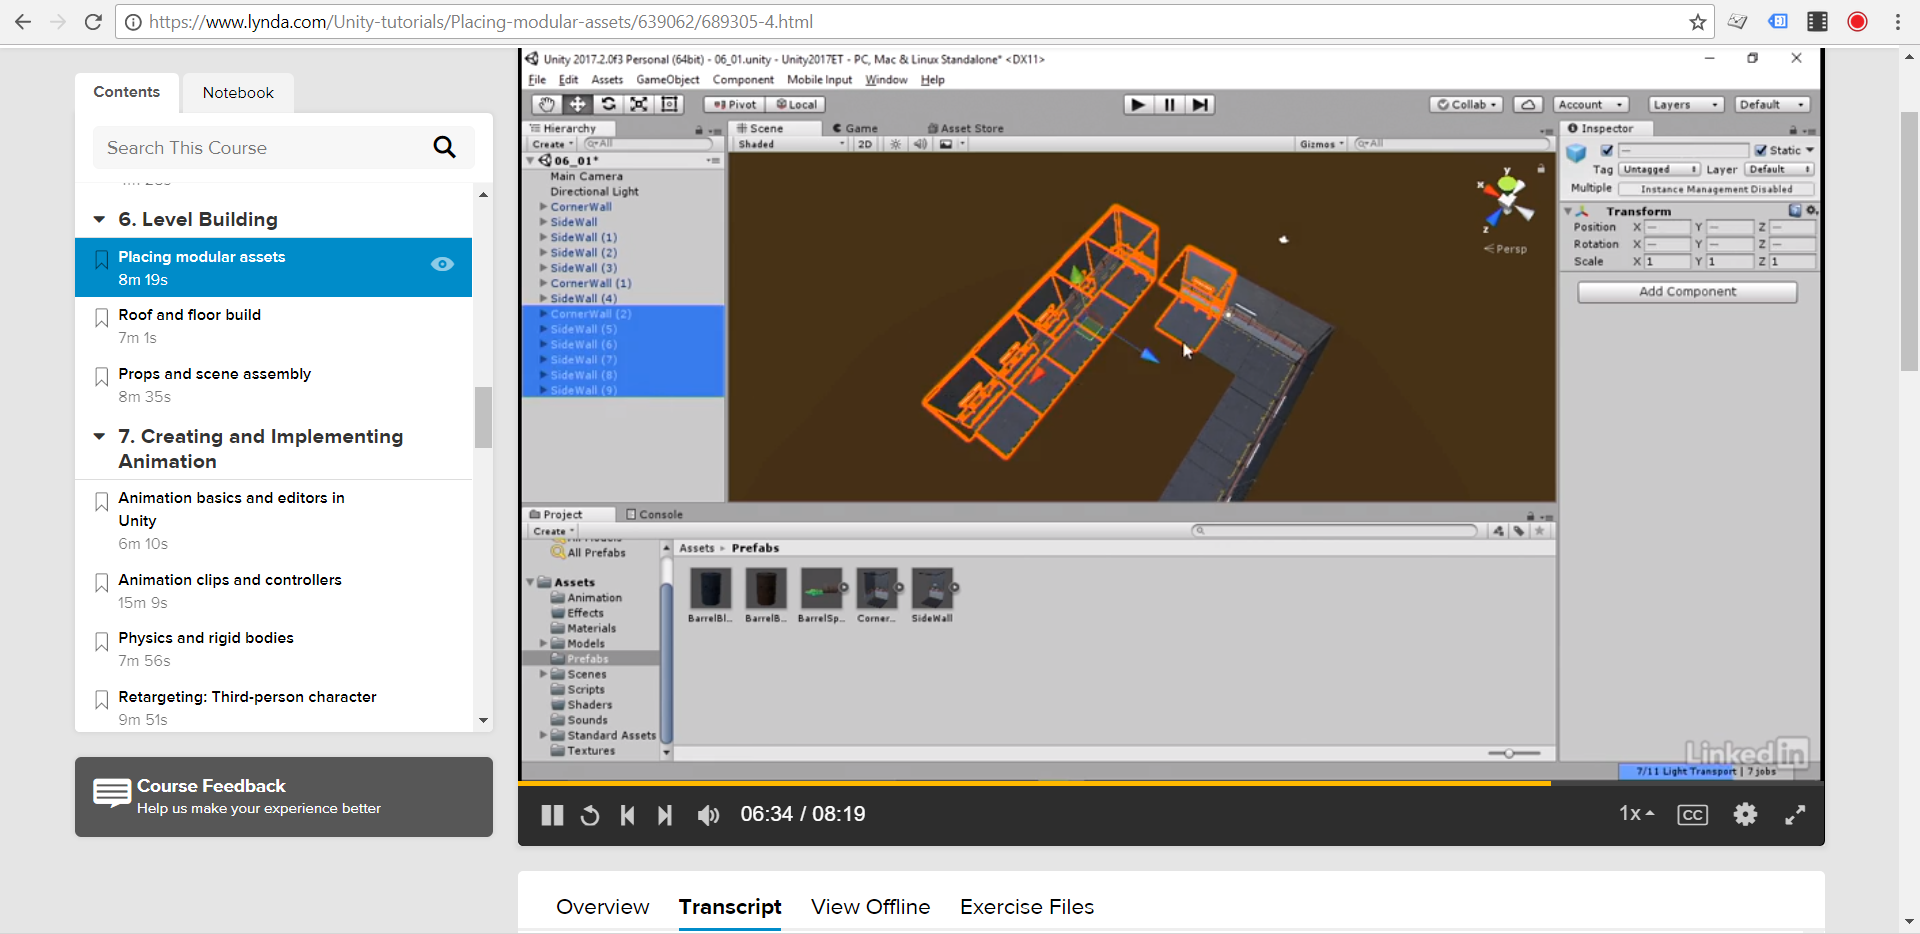Click the BarrelSp prefab thumbnail
This screenshot has width=1920, height=934.
click(x=821, y=589)
